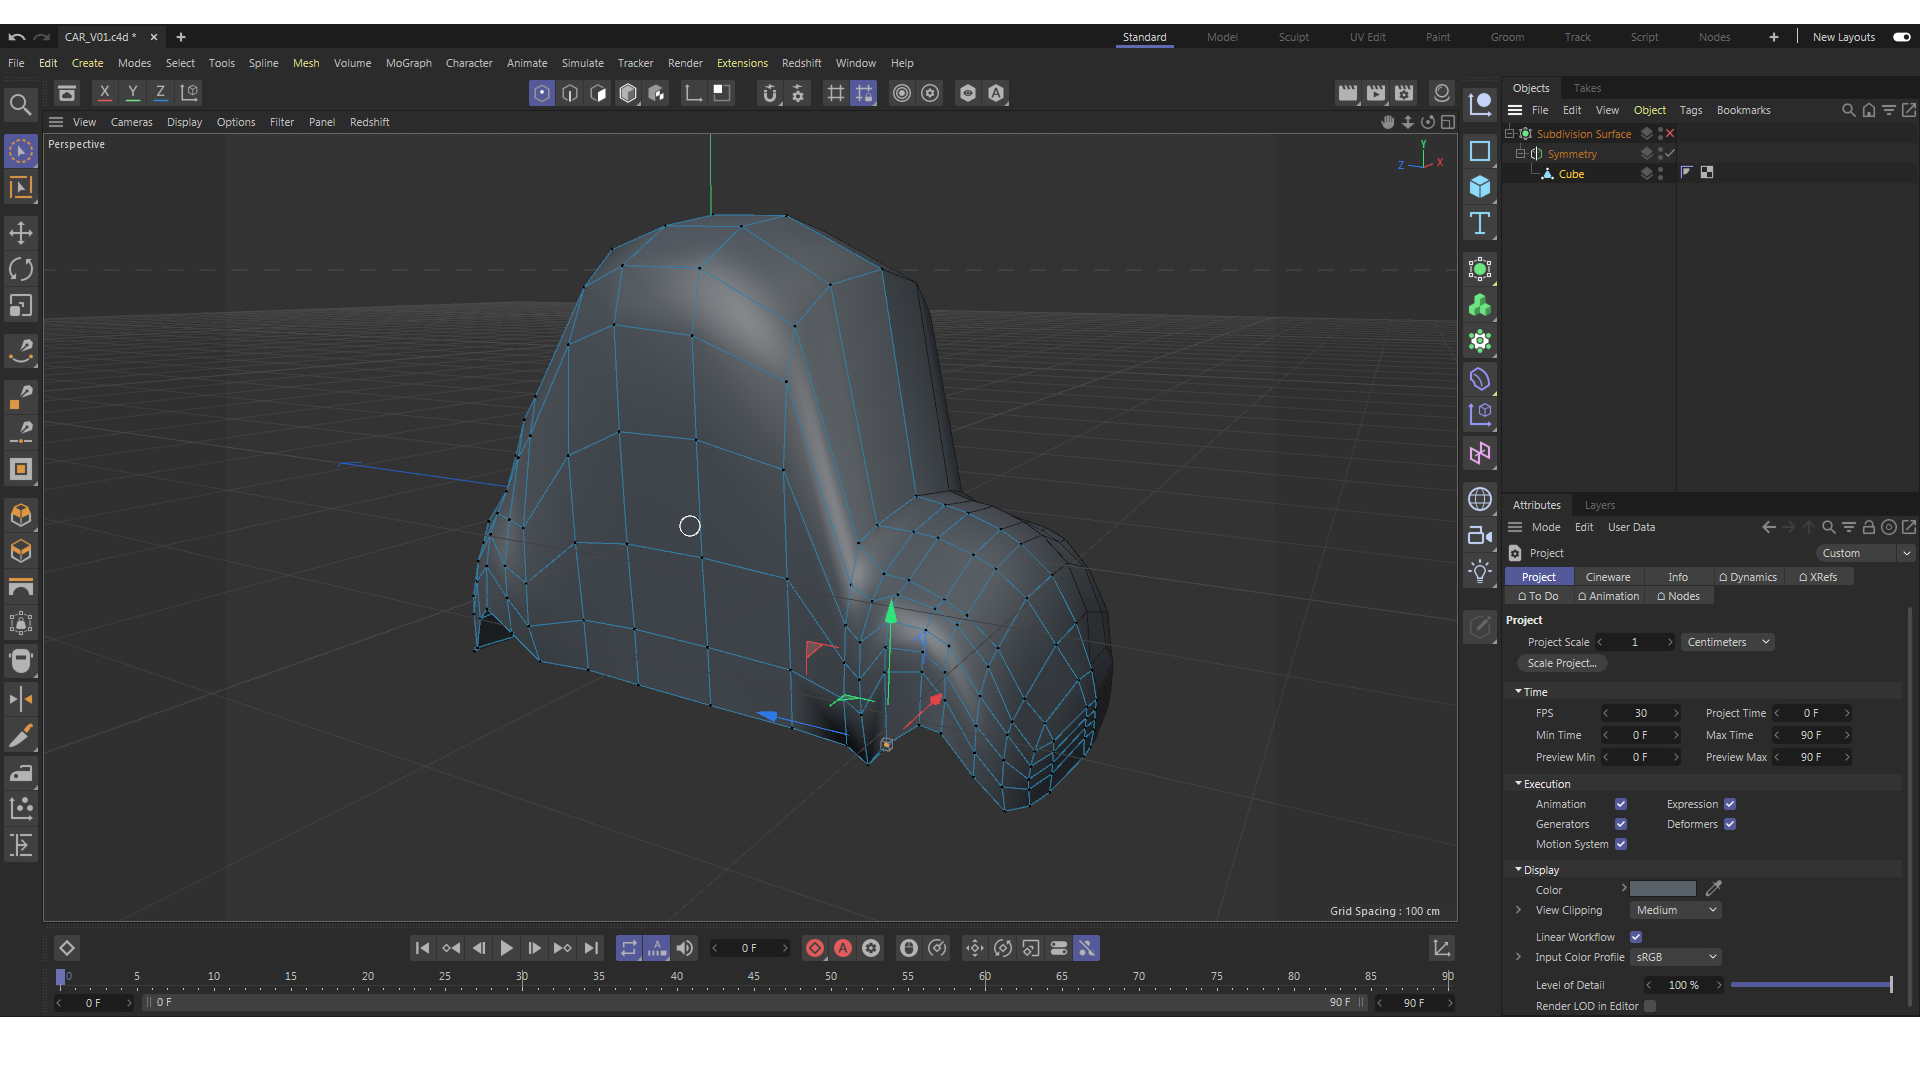Click the FPS input field
Viewport: 1920px width, 1080px height.
point(1640,713)
